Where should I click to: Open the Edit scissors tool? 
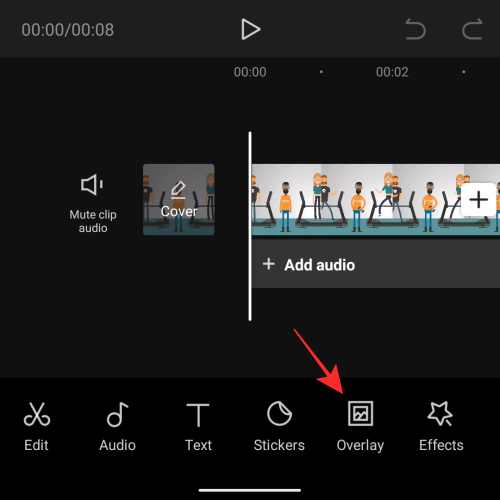[37, 427]
